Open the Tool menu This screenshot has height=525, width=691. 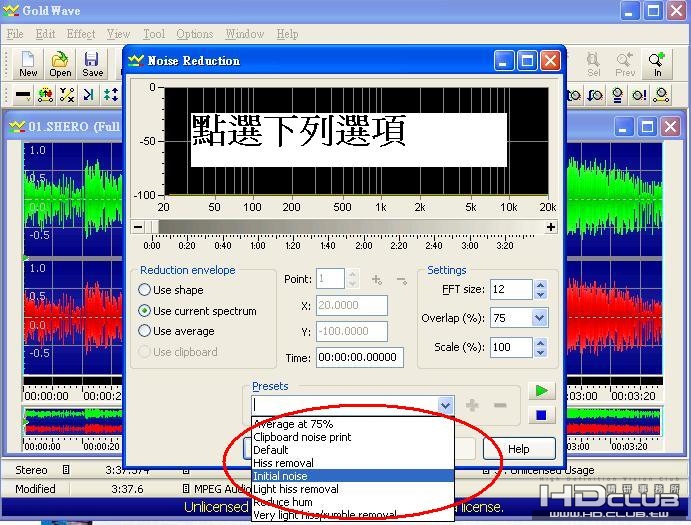[154, 34]
